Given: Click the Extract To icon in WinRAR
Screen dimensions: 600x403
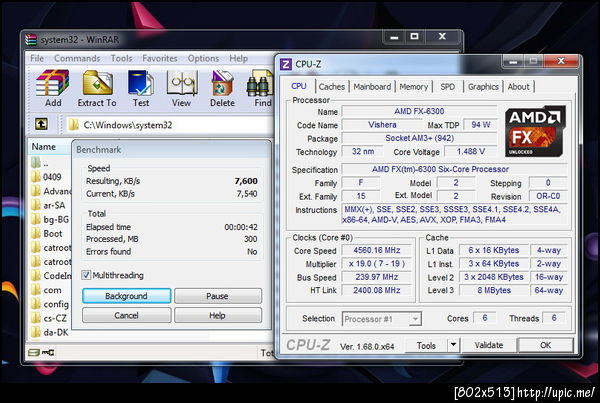Looking at the screenshot, I should [97, 83].
